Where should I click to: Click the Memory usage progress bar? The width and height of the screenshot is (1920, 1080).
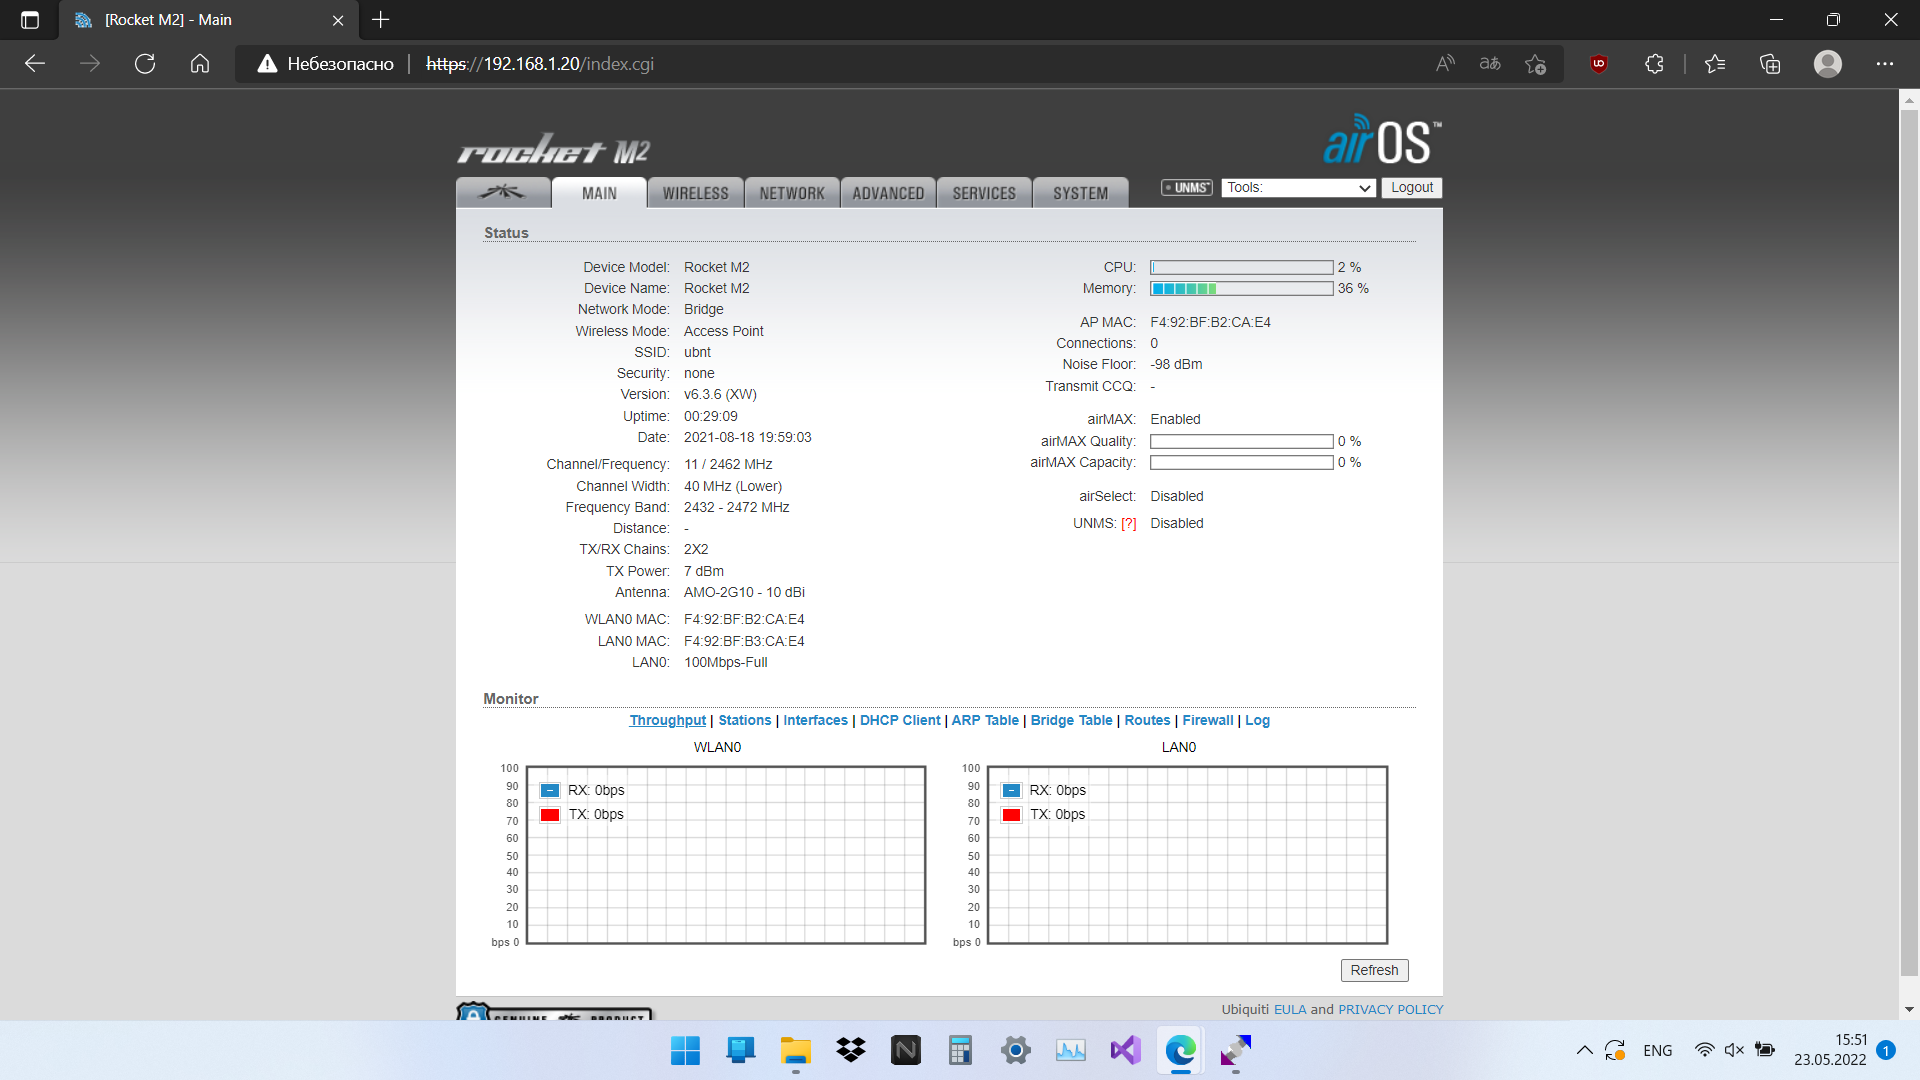tap(1241, 288)
